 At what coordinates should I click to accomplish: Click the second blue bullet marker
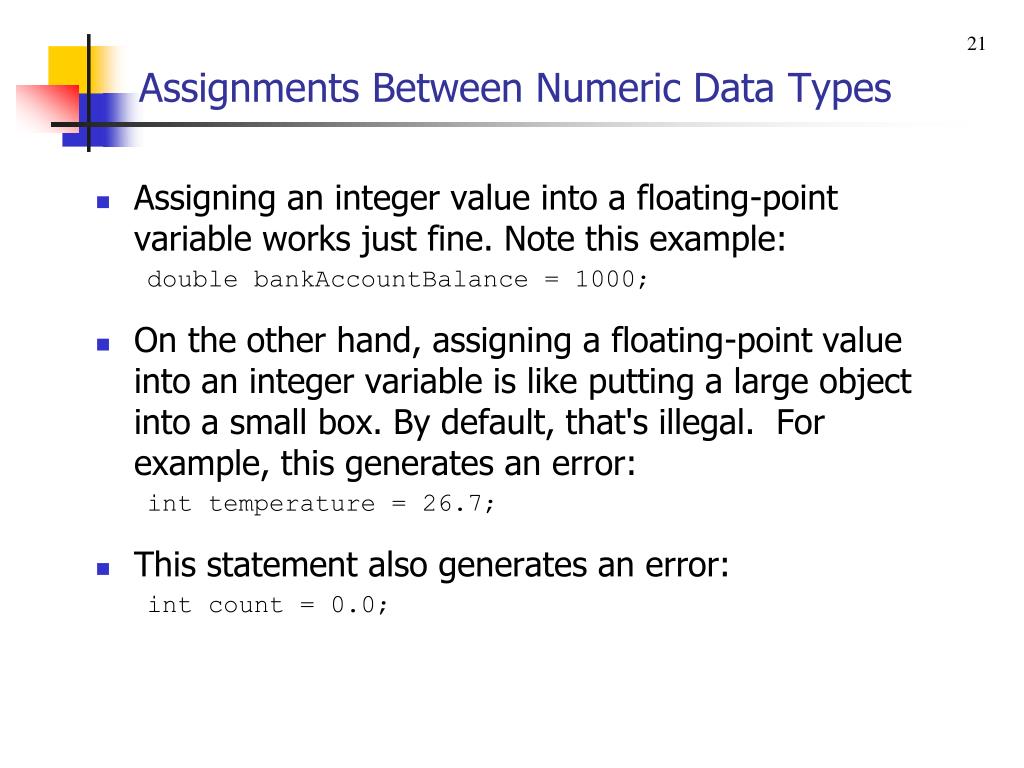pos(103,344)
